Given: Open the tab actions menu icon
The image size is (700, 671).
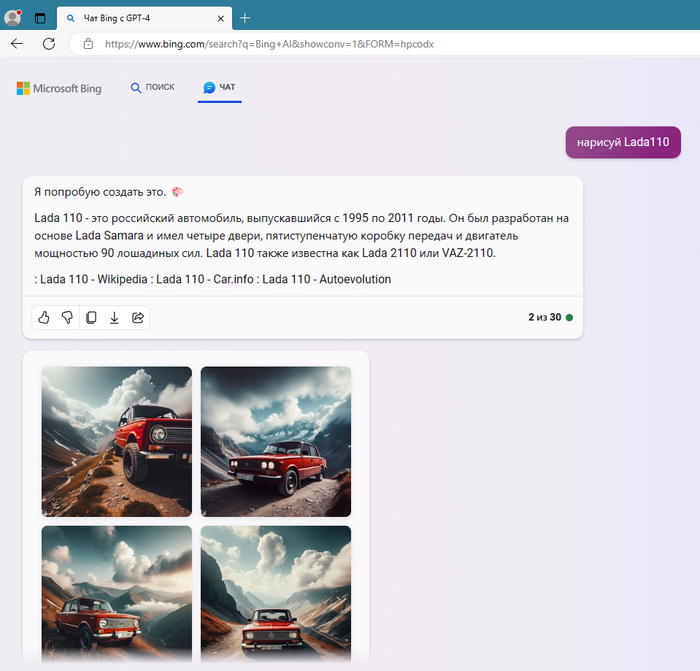Looking at the screenshot, I should [40, 18].
